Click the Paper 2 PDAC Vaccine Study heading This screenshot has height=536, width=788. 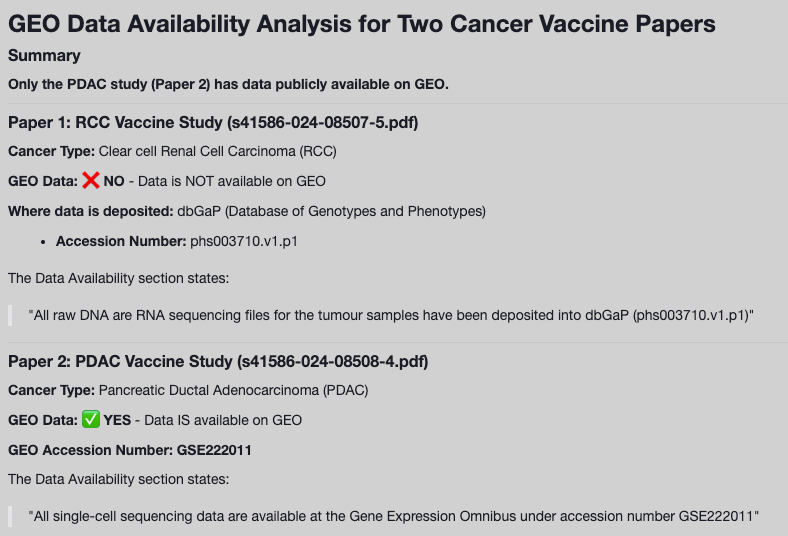218,361
